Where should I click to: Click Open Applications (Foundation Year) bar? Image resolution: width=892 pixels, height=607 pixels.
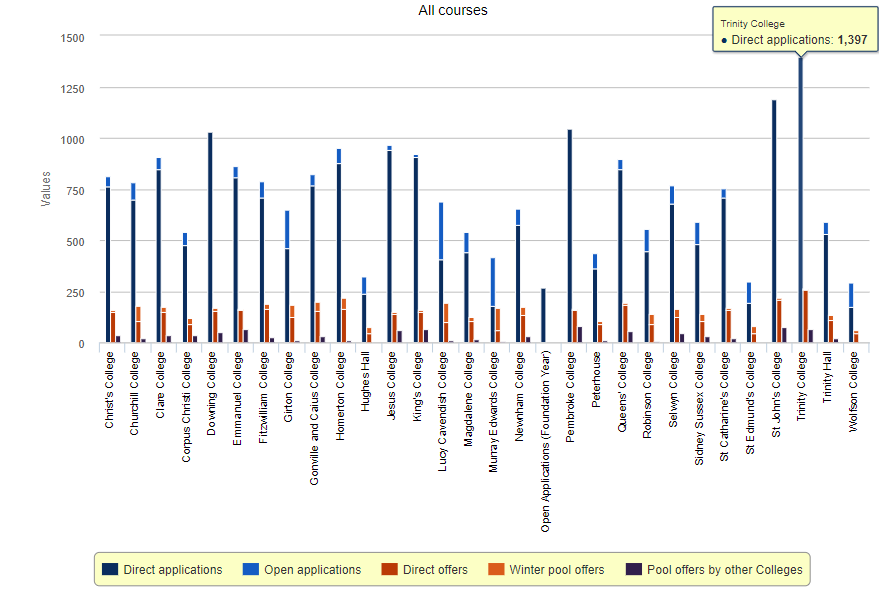(x=544, y=315)
